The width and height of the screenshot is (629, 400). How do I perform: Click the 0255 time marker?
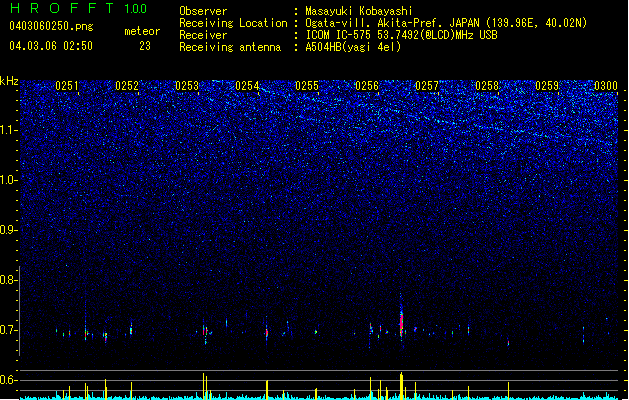[x=307, y=86]
